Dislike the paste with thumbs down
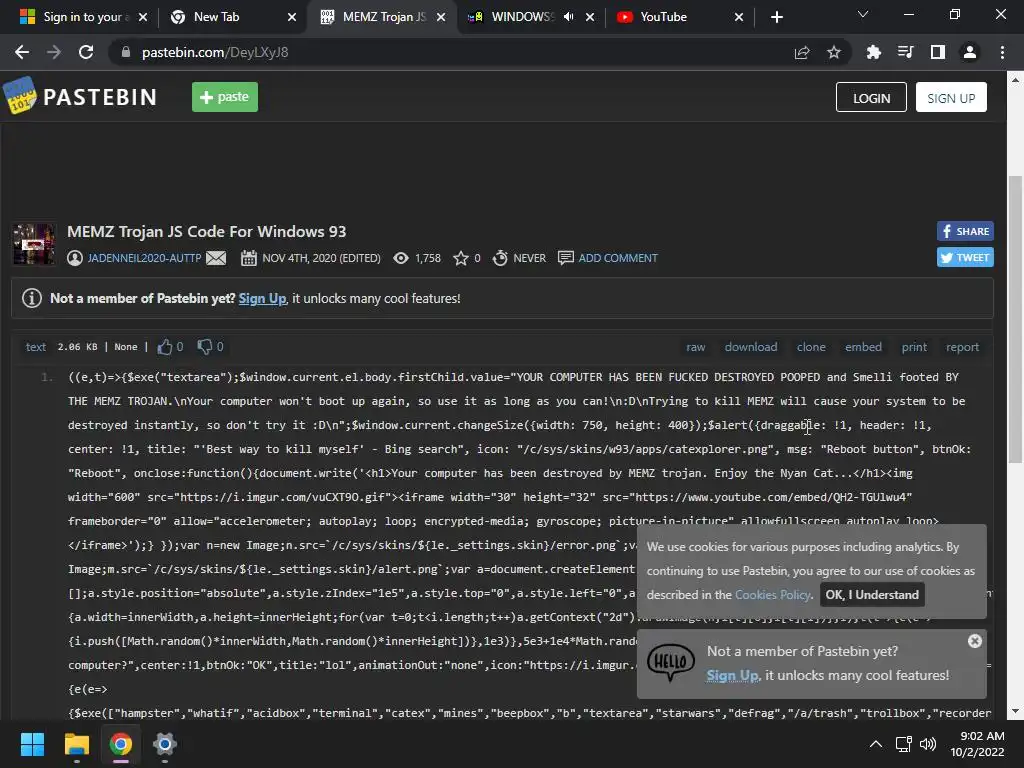The image size is (1024, 768). tap(205, 347)
